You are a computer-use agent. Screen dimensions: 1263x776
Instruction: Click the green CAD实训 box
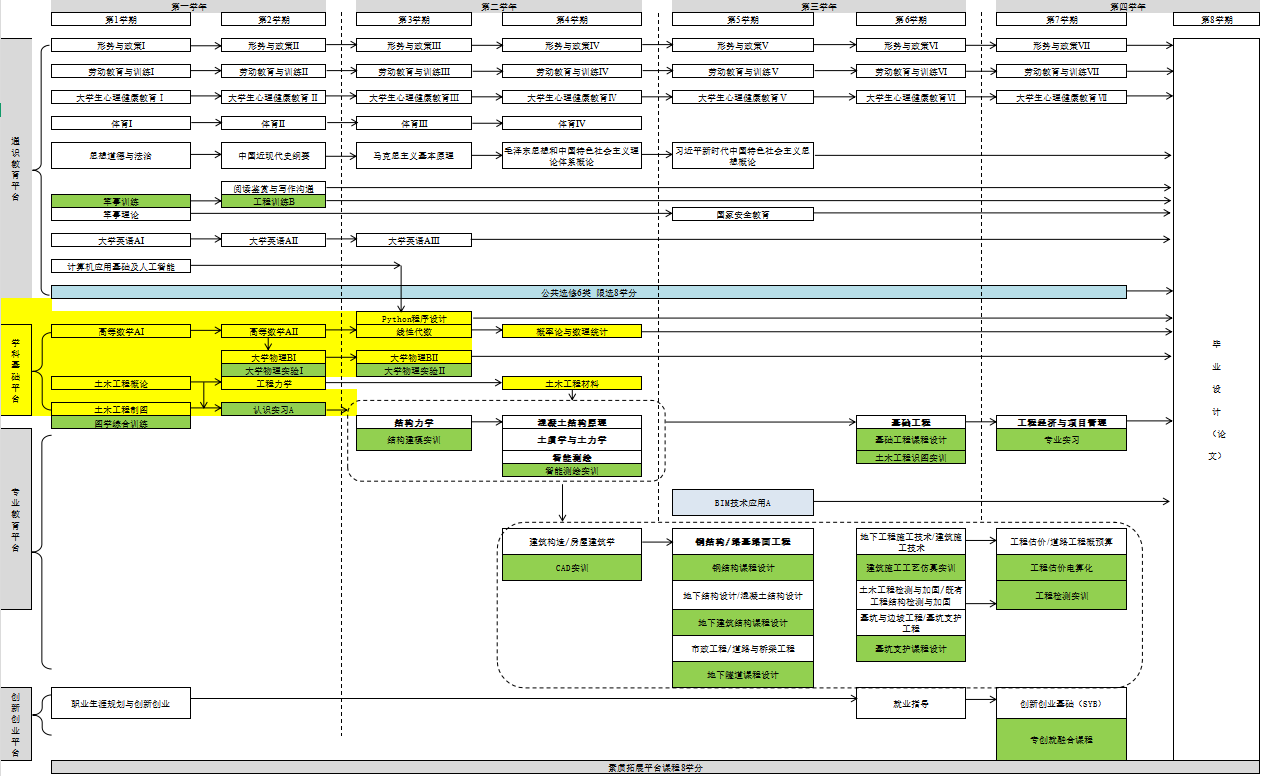[571, 567]
